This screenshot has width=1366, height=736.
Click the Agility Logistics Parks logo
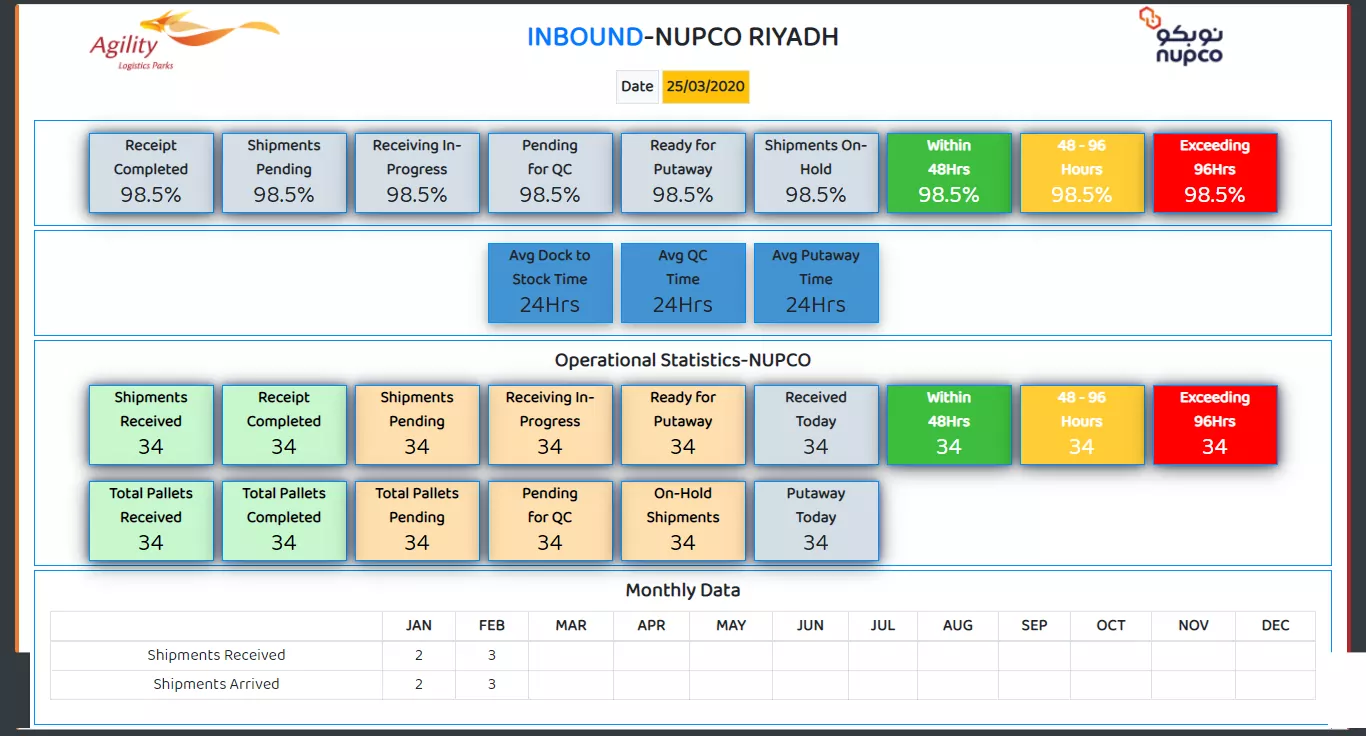(x=180, y=41)
